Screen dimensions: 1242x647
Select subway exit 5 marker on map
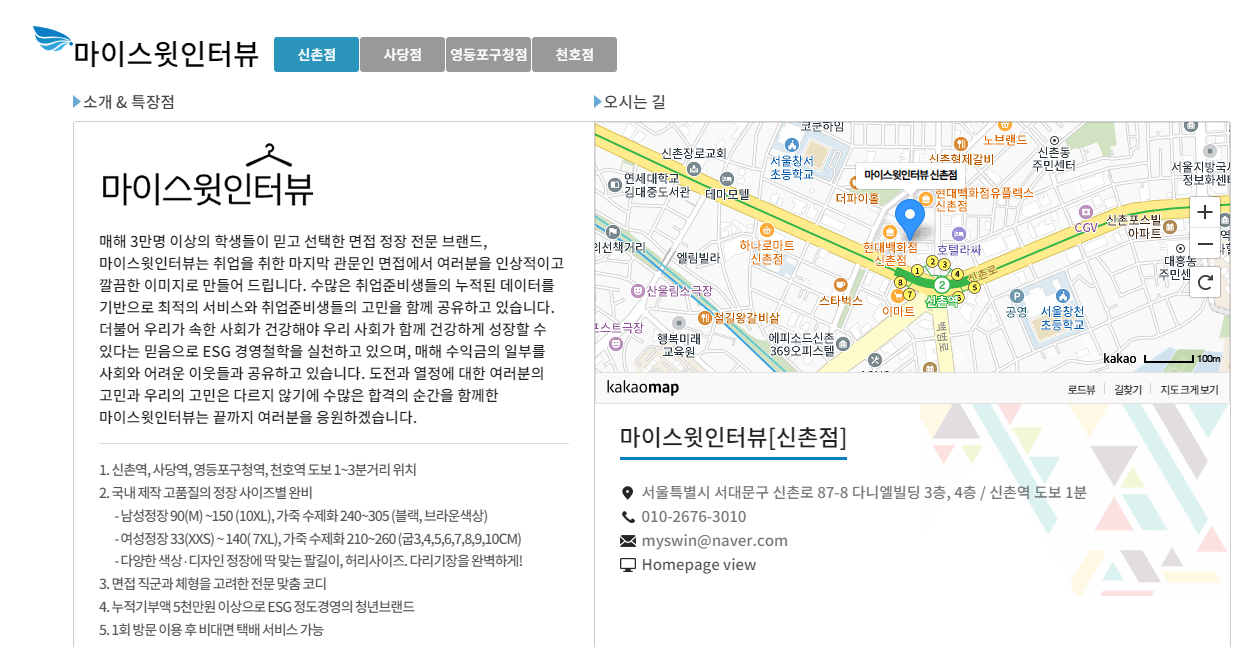coord(974,287)
